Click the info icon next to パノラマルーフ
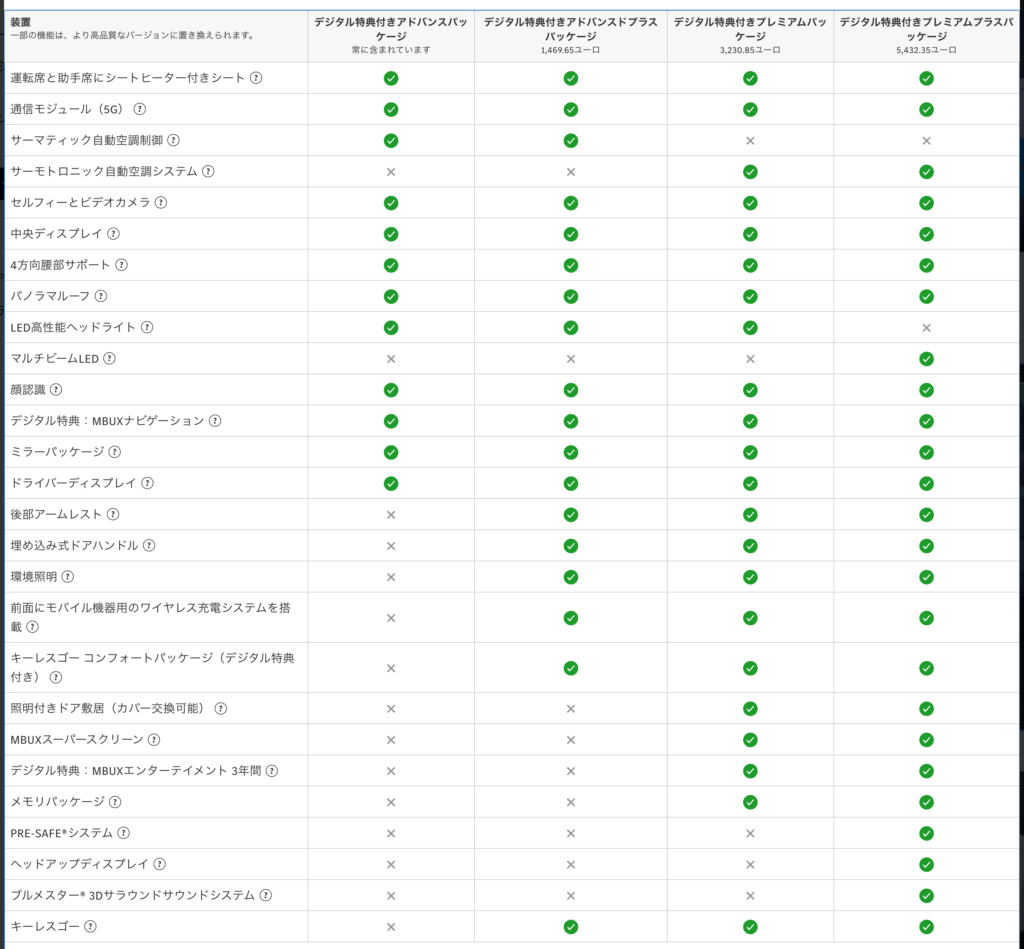 101,296
